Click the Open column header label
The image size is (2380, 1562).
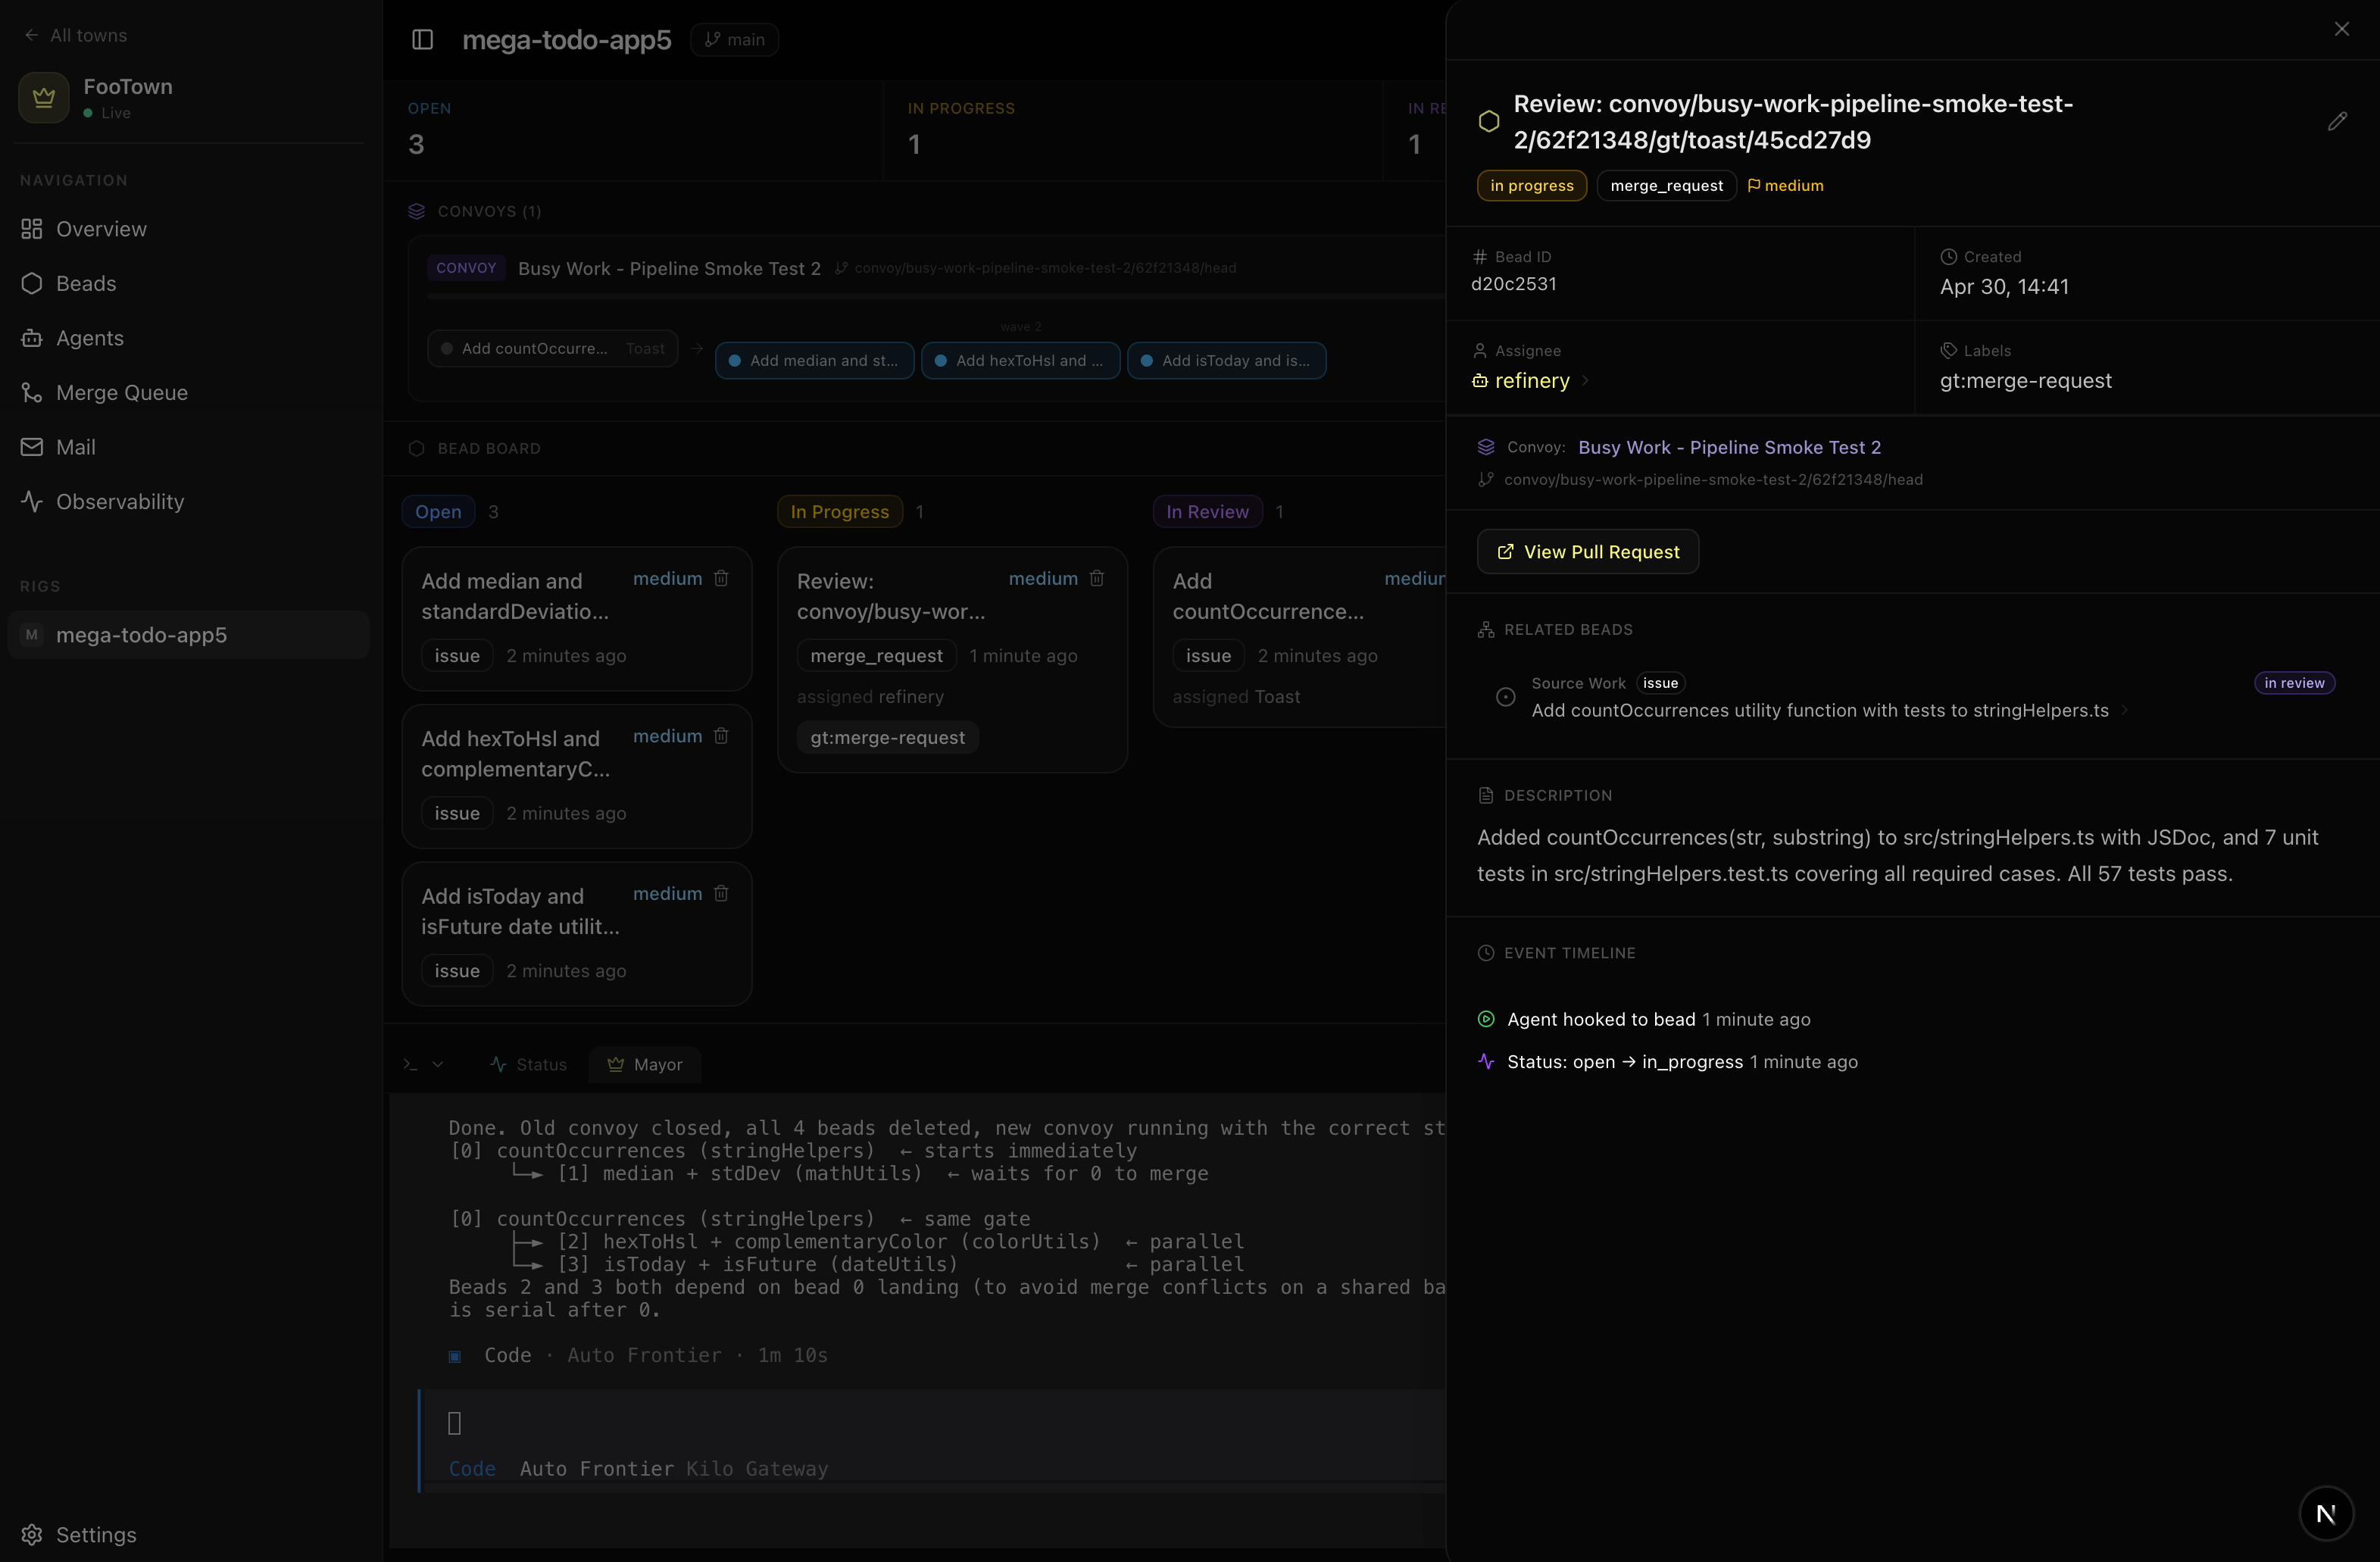(x=438, y=512)
